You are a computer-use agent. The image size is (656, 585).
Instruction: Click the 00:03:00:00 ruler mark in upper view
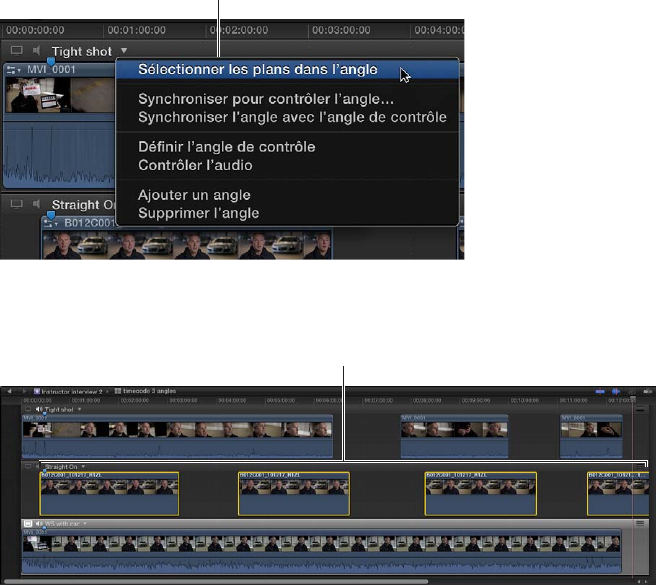pyautogui.click(x=341, y=30)
